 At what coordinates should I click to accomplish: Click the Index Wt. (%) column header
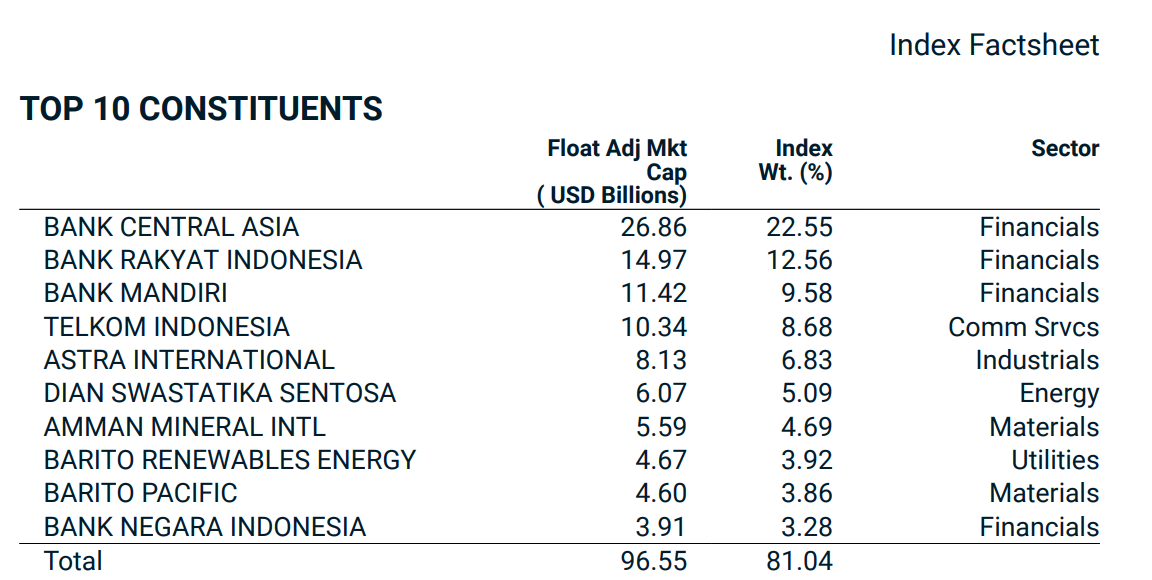(x=797, y=160)
